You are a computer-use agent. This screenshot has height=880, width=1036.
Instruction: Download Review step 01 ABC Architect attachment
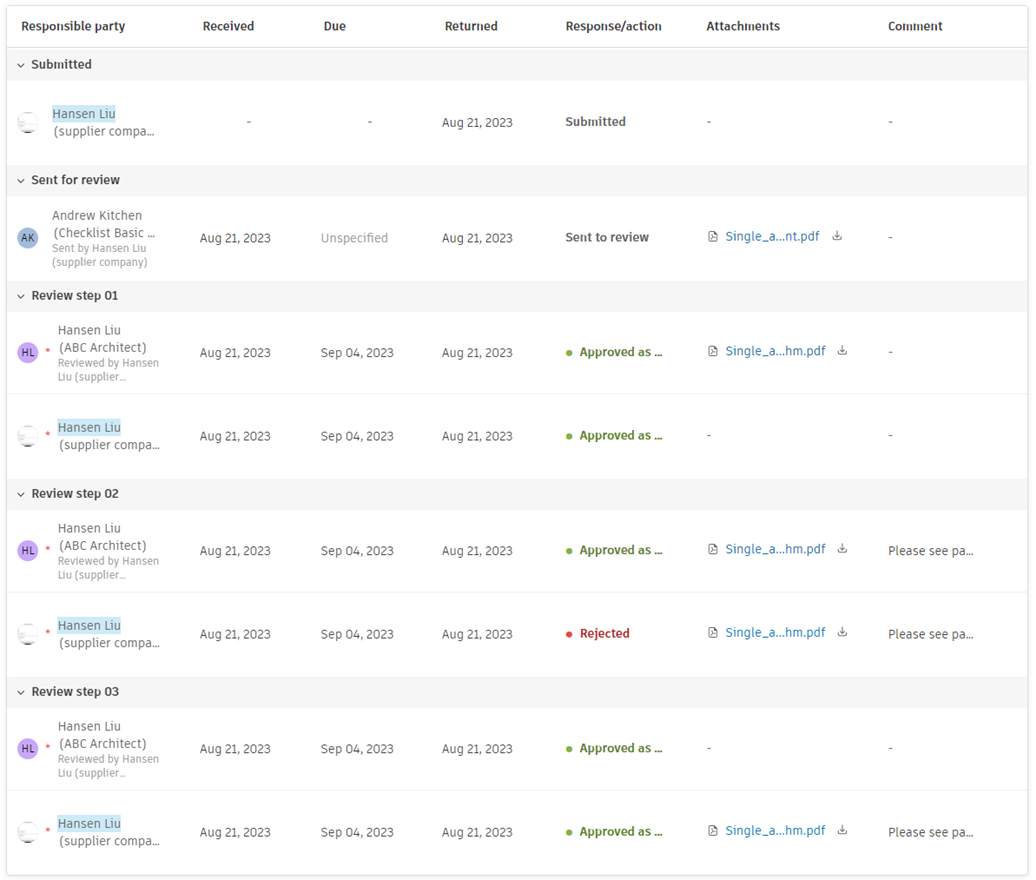click(x=842, y=351)
